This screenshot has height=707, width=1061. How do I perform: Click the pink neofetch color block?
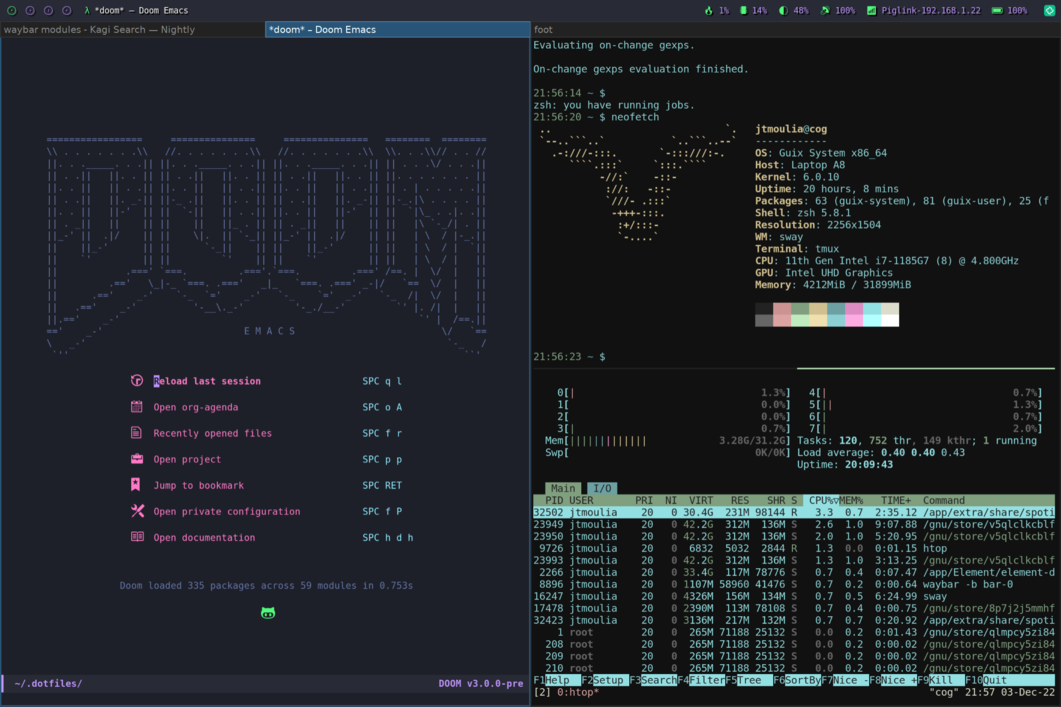pos(854,314)
